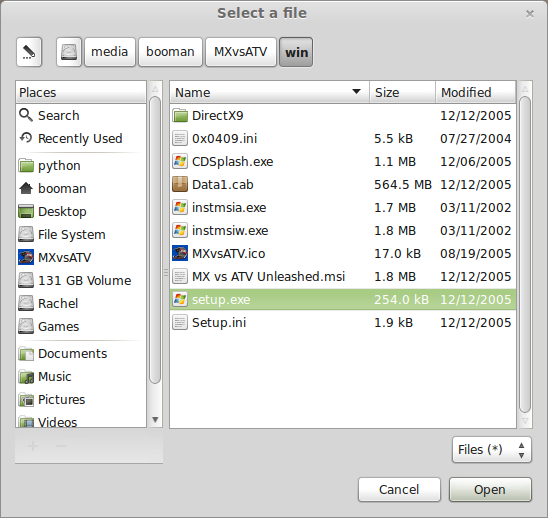
Task: Click the 07/27/2004 modified date
Action: [475, 138]
